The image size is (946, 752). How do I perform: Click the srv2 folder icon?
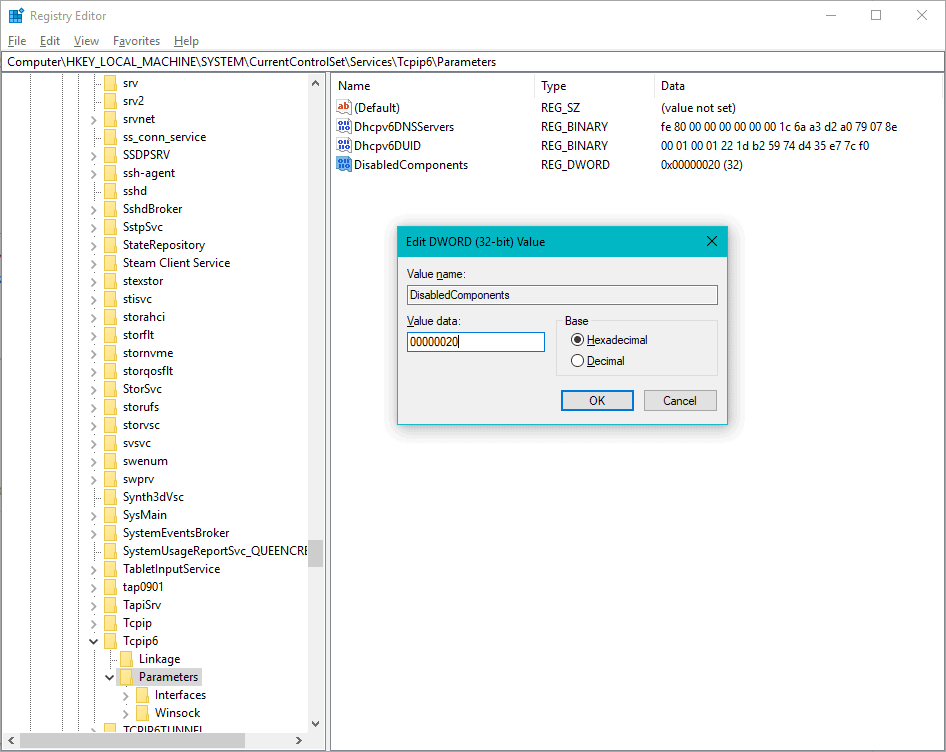(x=110, y=101)
